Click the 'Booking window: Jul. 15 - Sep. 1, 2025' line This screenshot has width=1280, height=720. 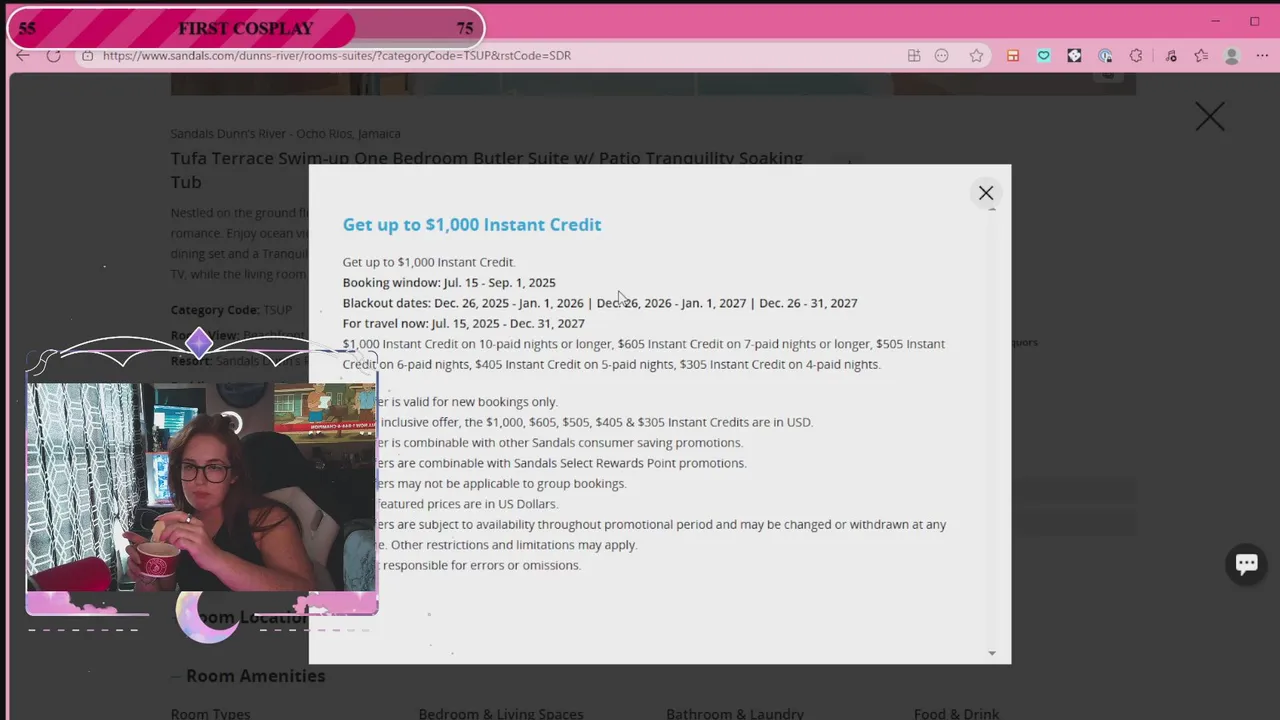click(449, 283)
